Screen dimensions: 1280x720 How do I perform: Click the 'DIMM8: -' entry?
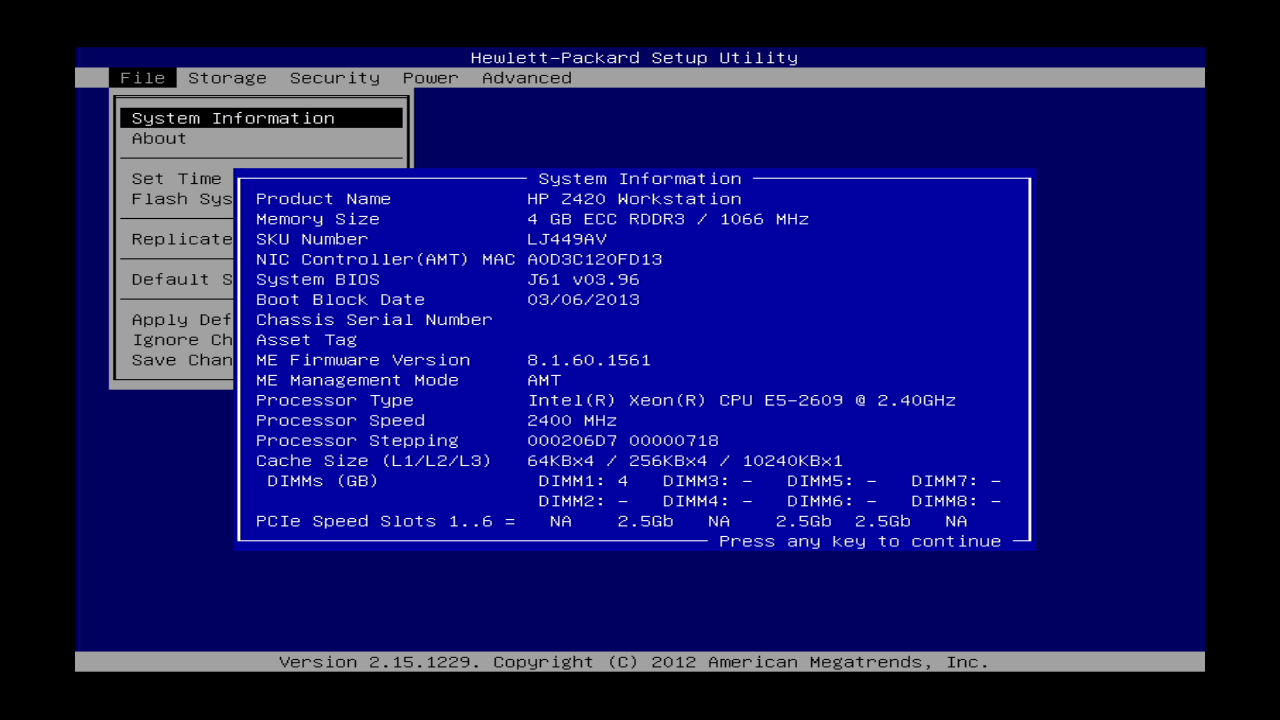pos(956,501)
